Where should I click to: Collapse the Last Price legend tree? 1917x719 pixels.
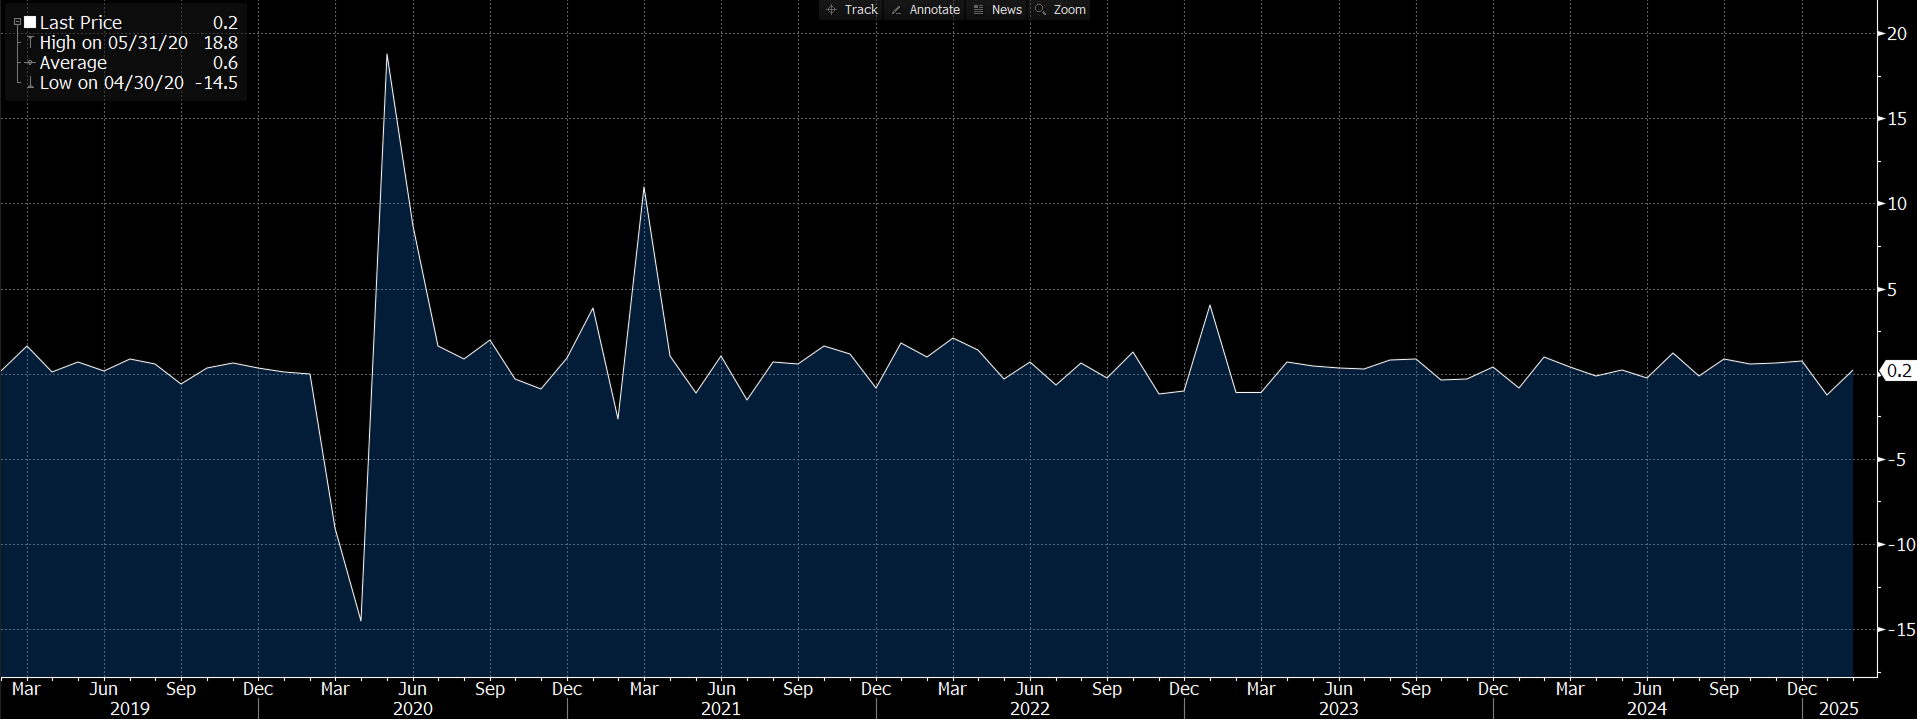click(17, 22)
